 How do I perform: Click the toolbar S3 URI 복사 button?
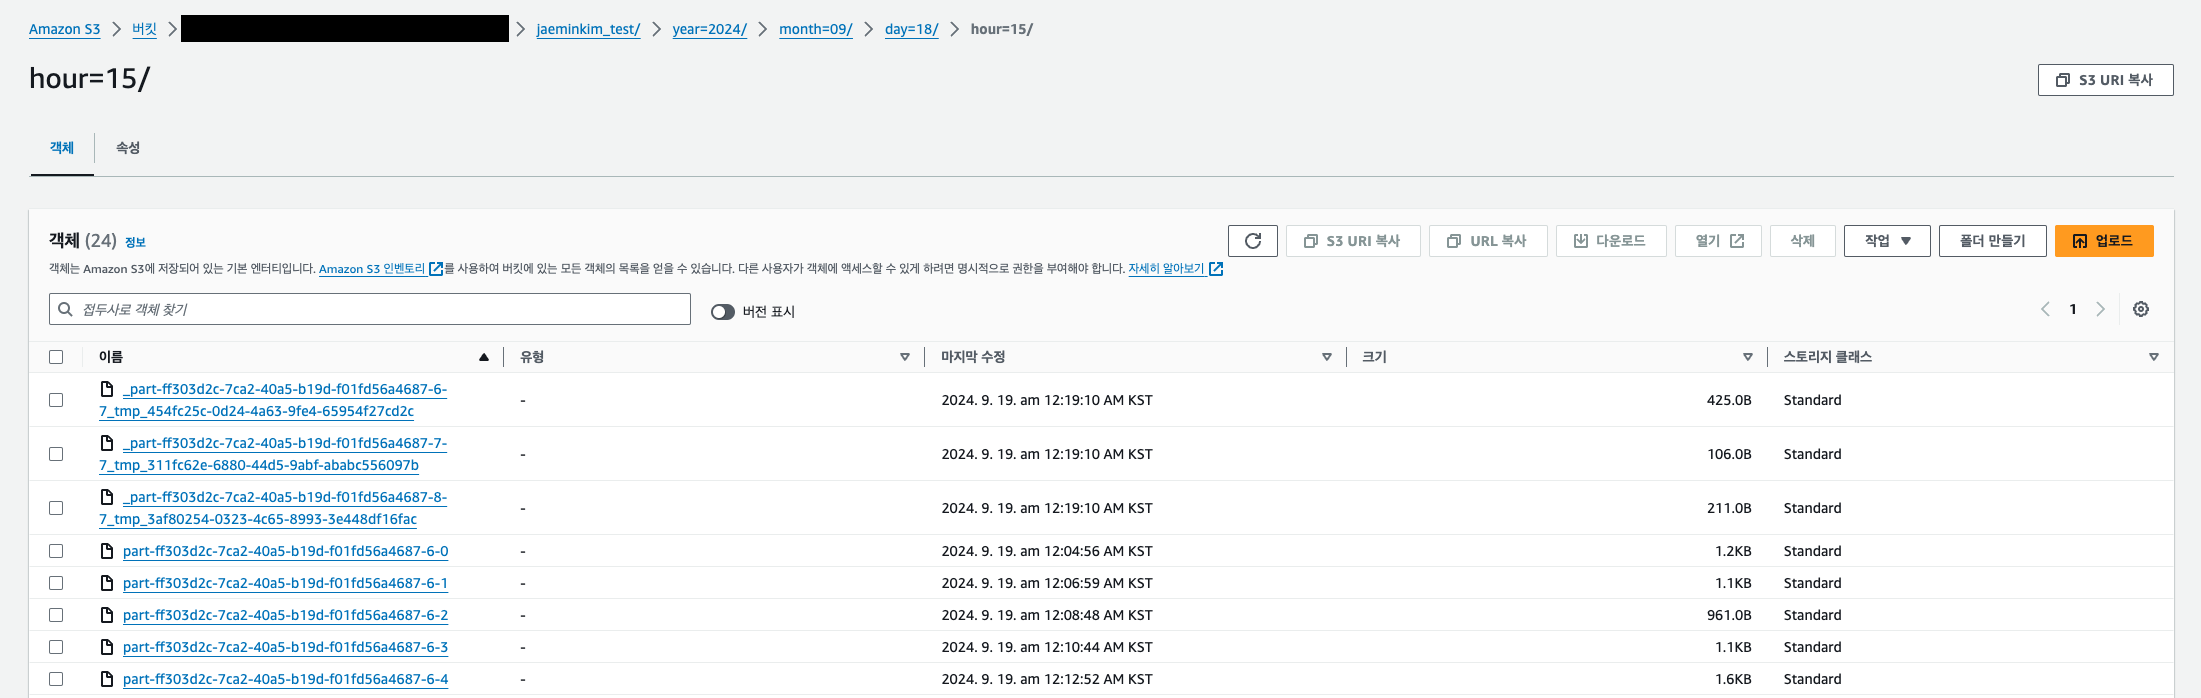tap(1353, 241)
